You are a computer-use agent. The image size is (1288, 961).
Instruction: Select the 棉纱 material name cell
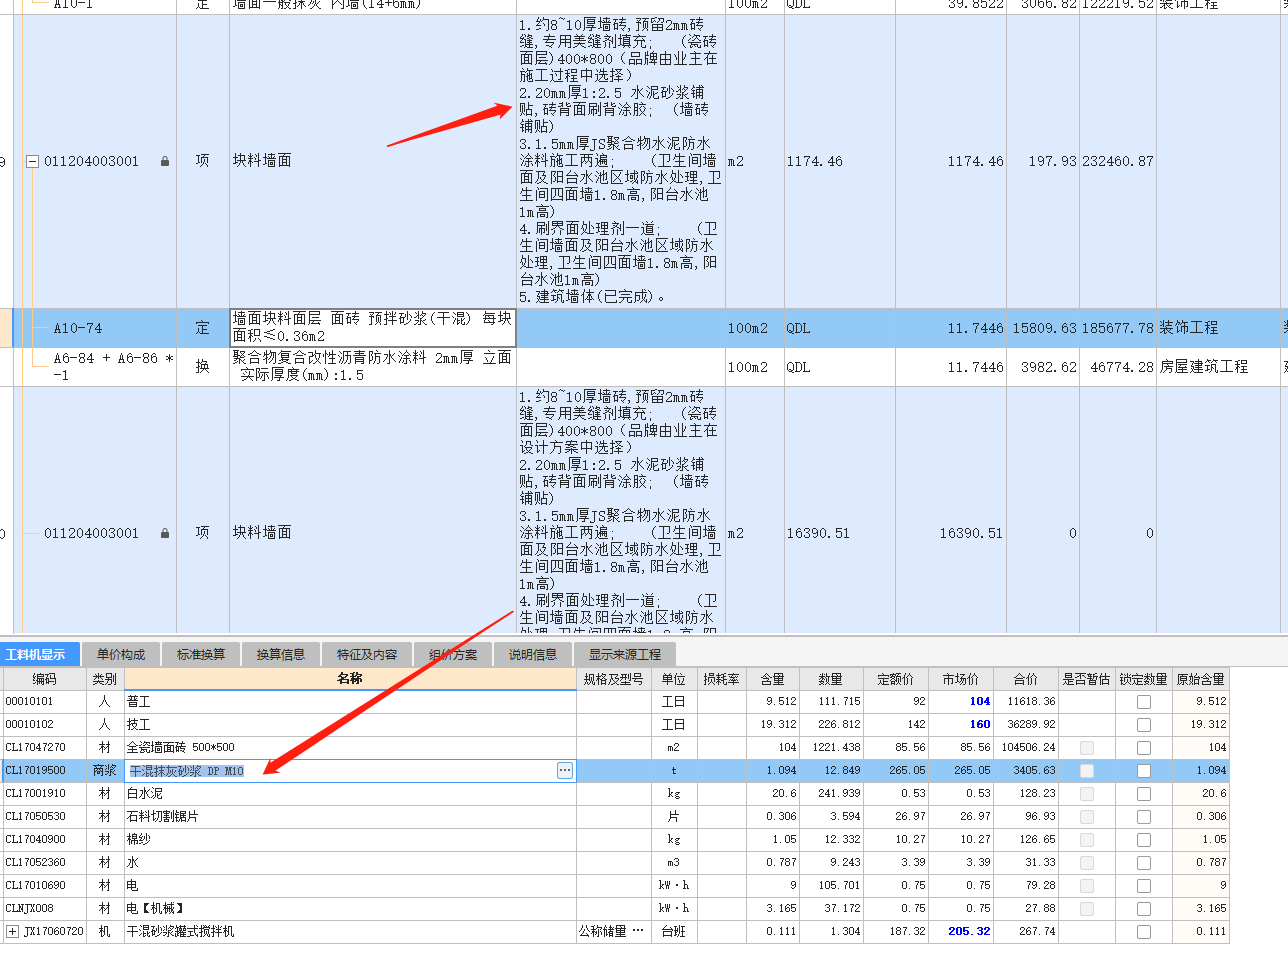point(350,840)
